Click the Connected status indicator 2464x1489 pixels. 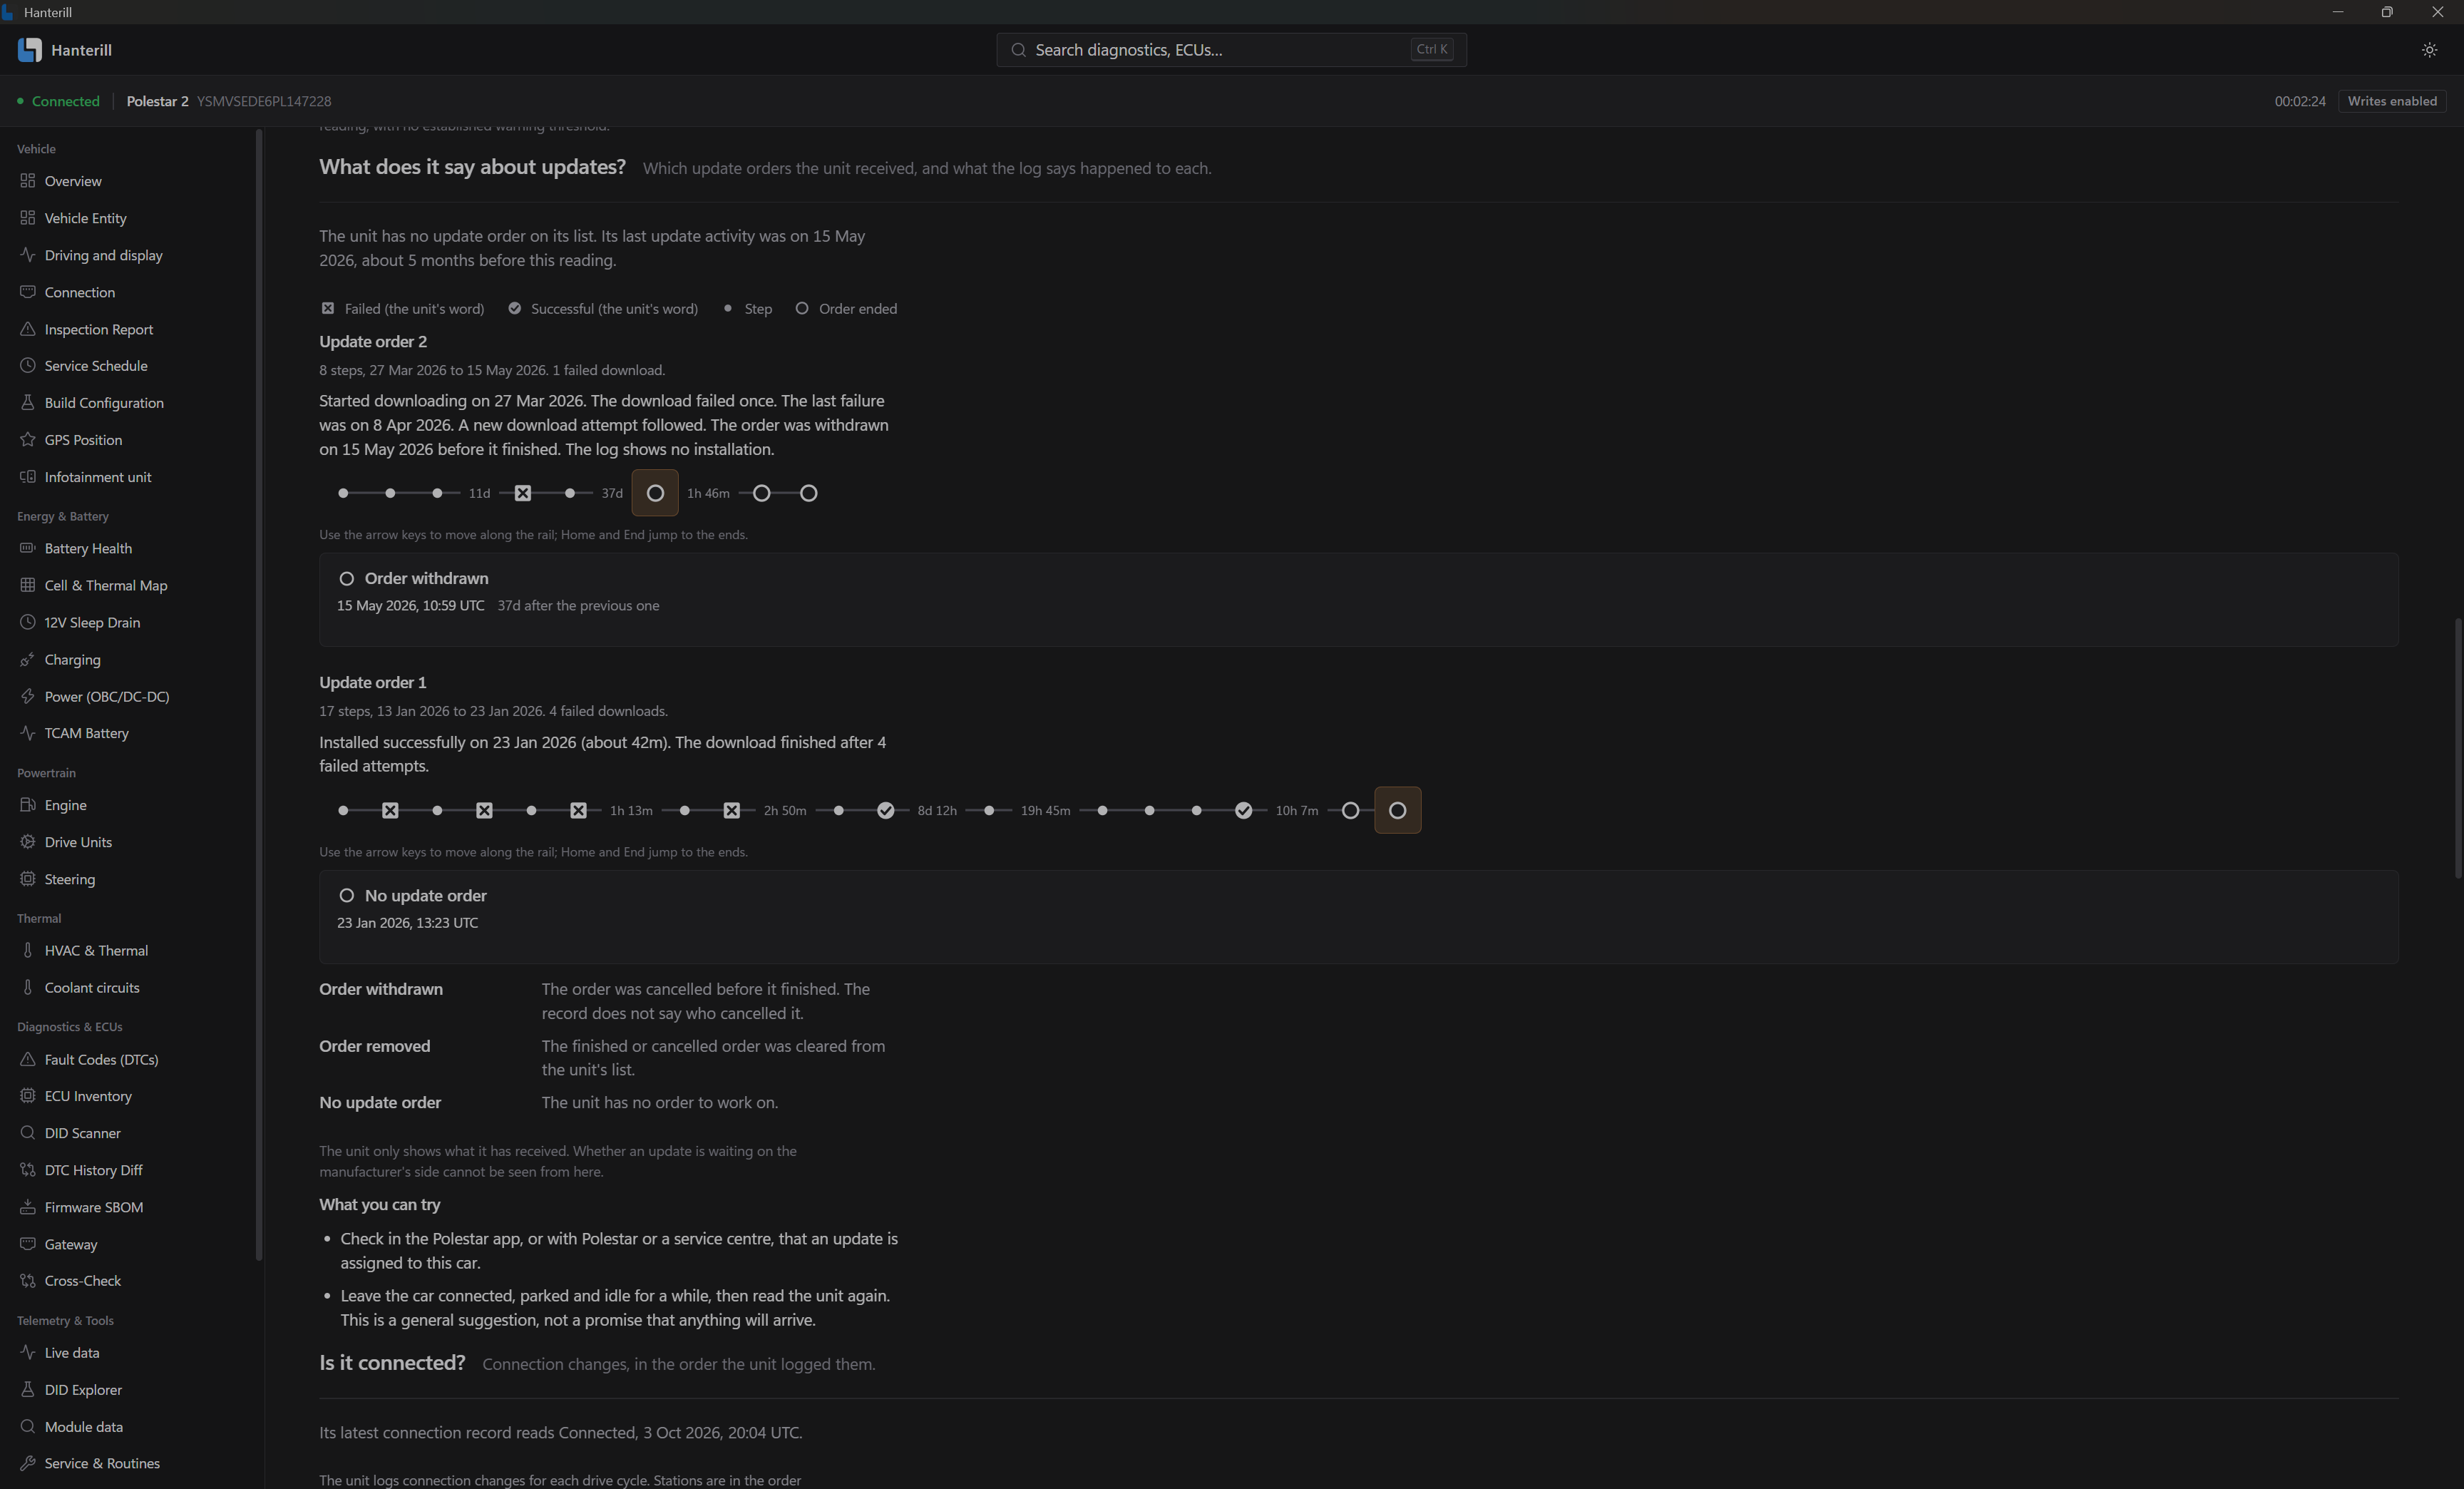pos(58,101)
